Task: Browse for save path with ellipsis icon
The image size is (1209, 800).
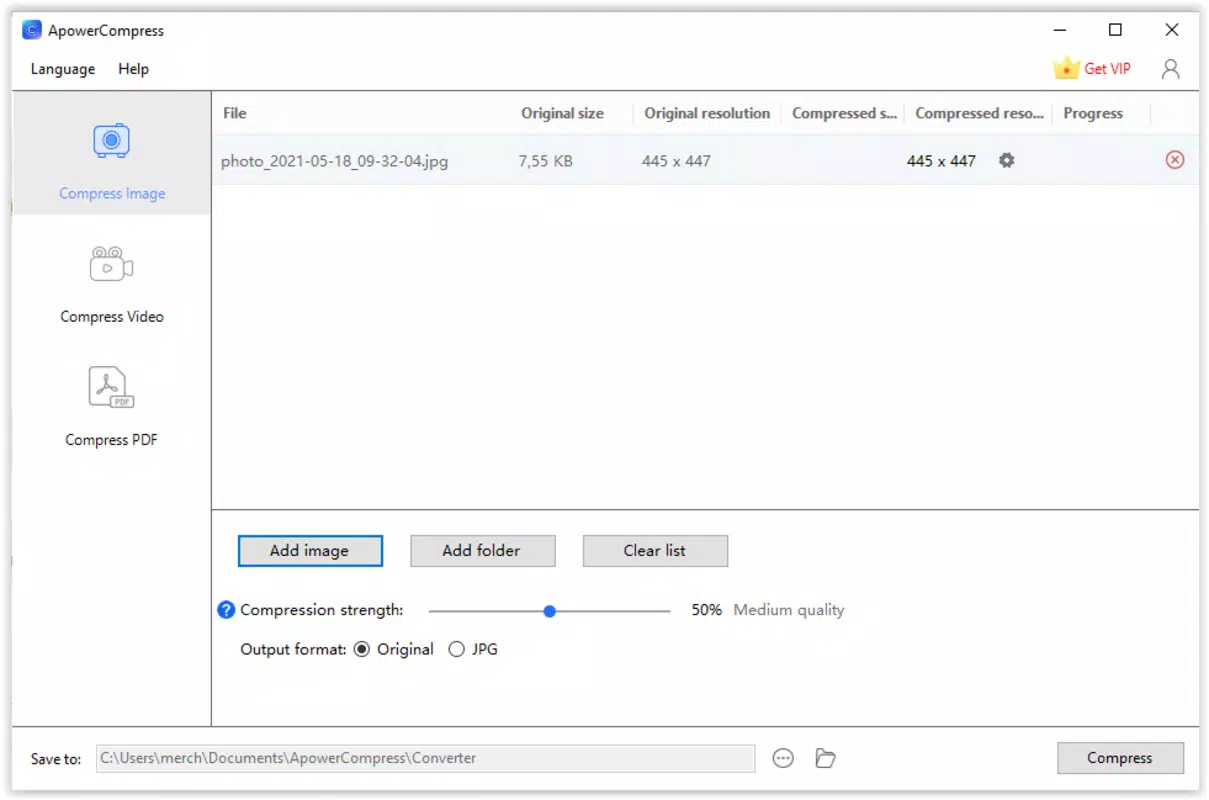Action: click(x=784, y=758)
